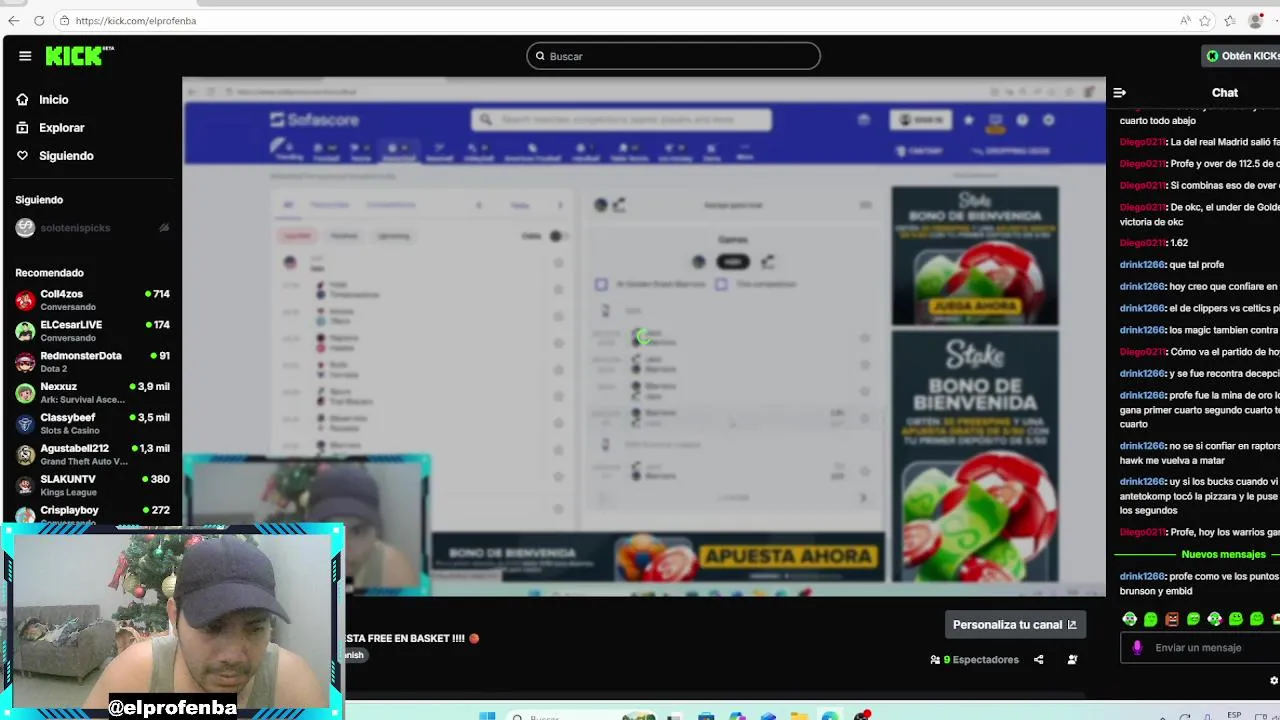
Task: Click the Recomendado section heading
Action: [49, 273]
